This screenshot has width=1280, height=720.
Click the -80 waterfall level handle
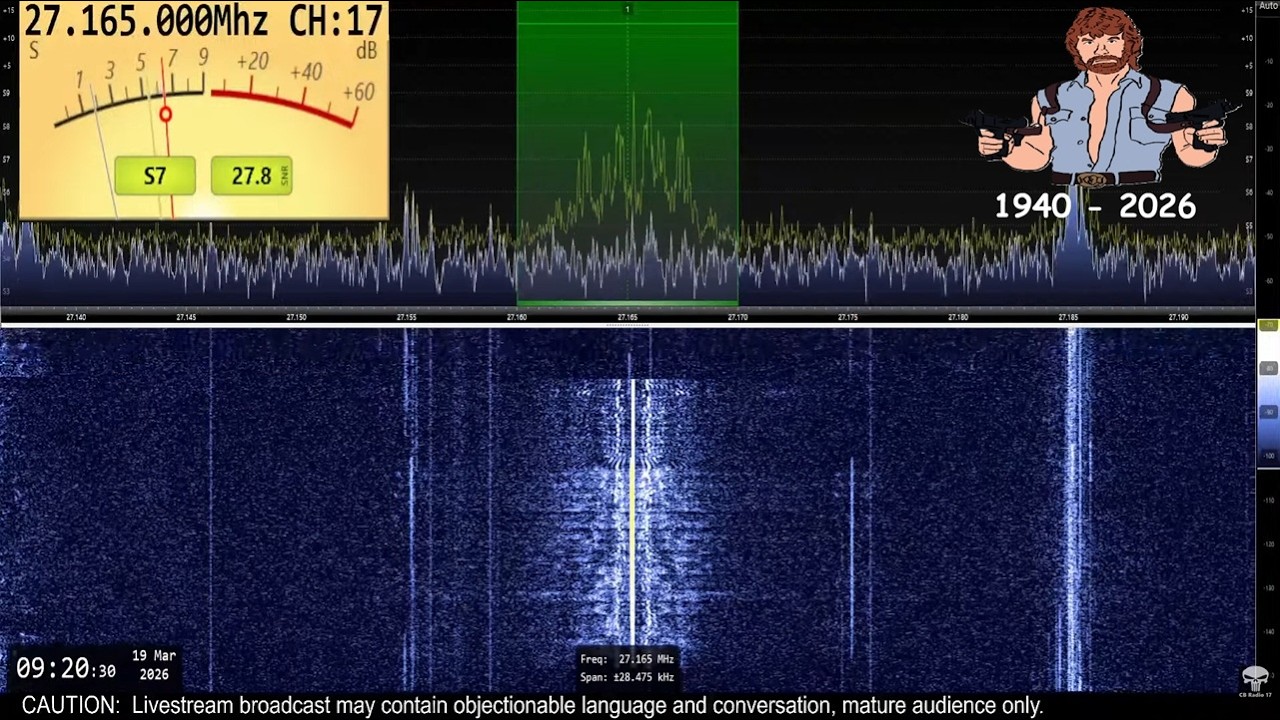click(x=1268, y=369)
